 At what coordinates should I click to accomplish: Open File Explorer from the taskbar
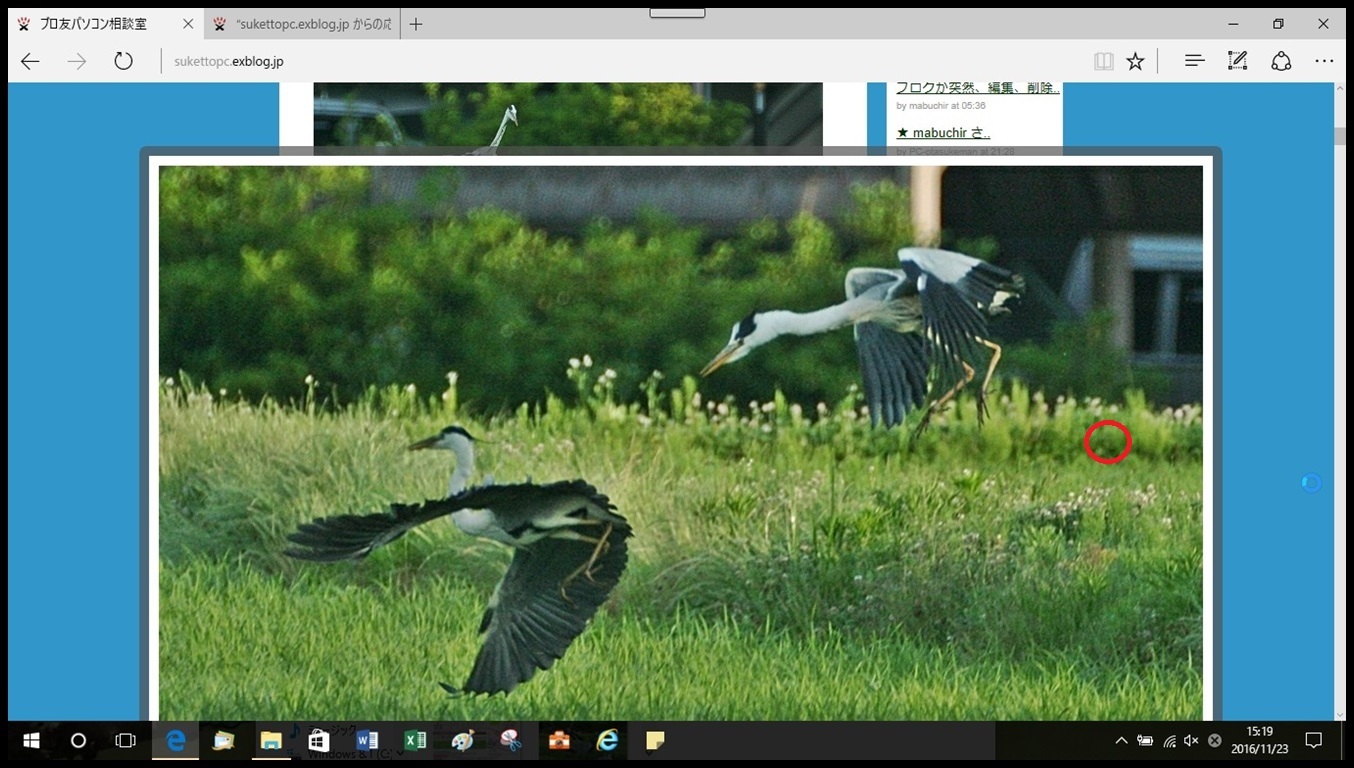pos(271,741)
